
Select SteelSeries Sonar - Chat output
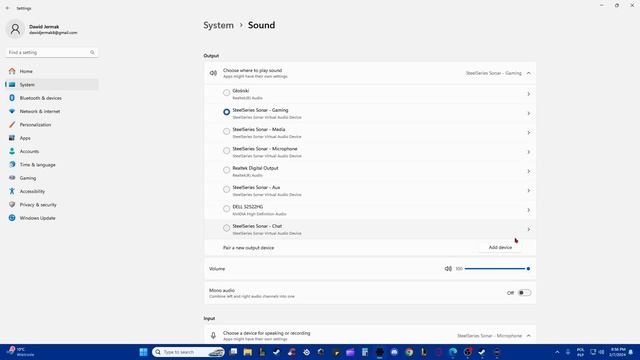227,228
